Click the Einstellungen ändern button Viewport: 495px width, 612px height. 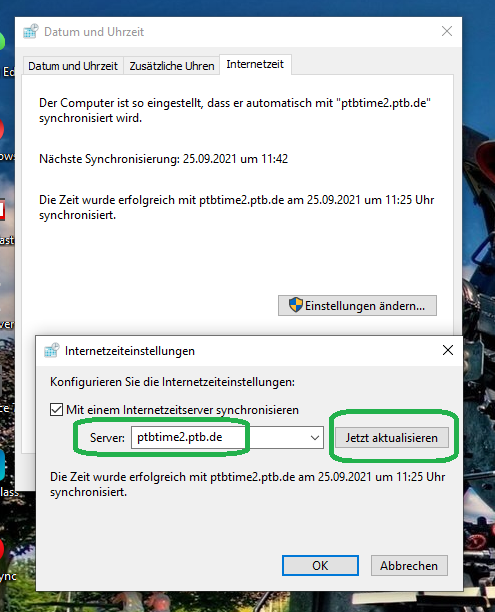click(357, 305)
